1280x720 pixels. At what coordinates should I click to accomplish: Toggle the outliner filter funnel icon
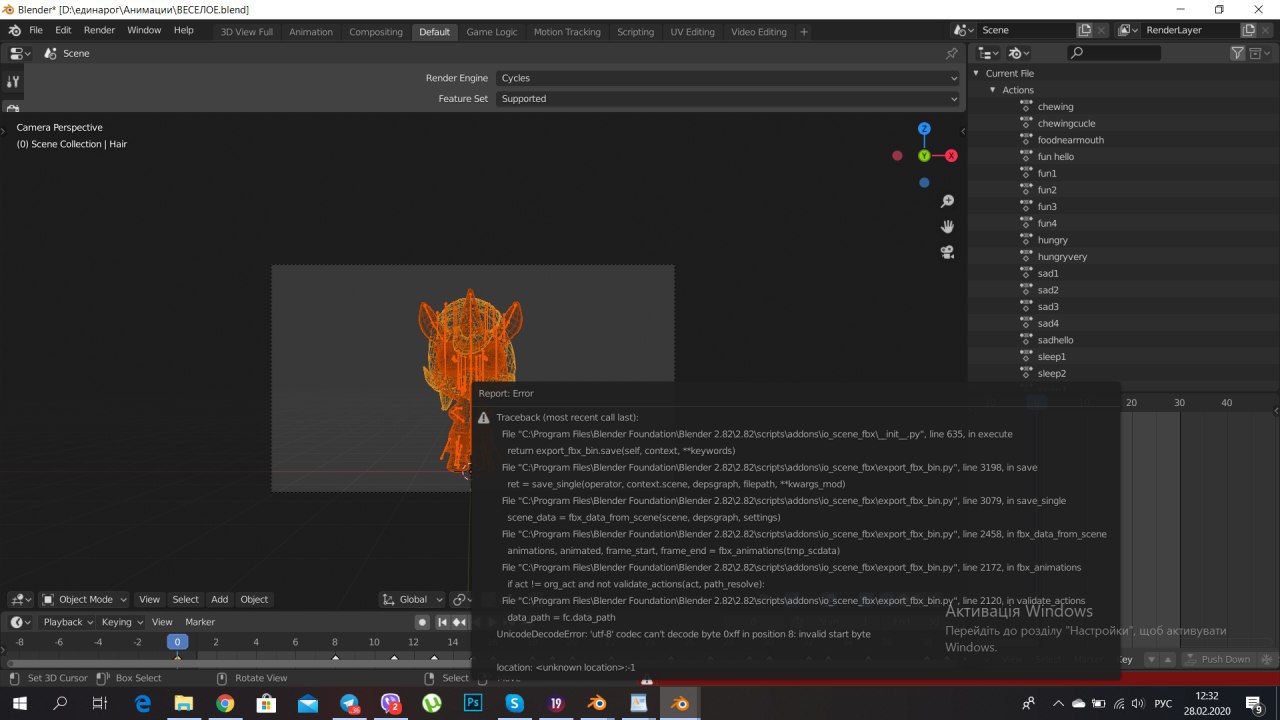[1237, 53]
